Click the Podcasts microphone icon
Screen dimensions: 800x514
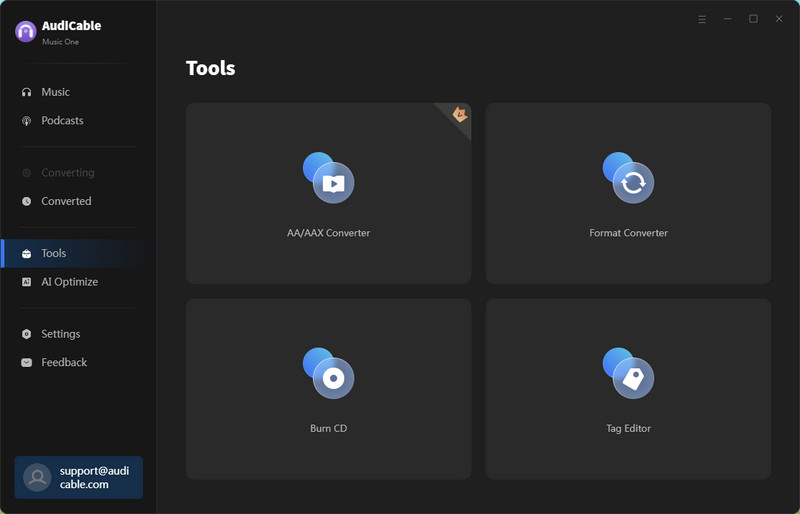point(27,121)
